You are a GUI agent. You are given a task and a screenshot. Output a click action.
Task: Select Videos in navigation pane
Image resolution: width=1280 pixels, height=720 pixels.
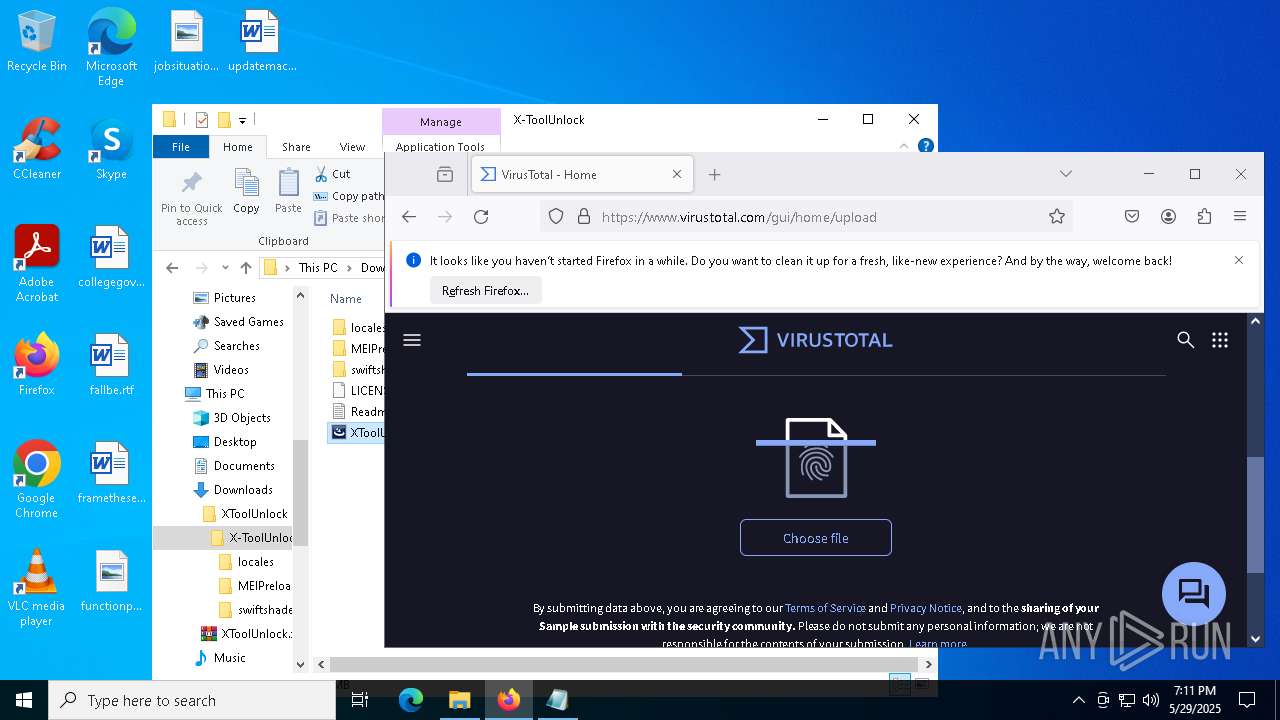pos(231,370)
